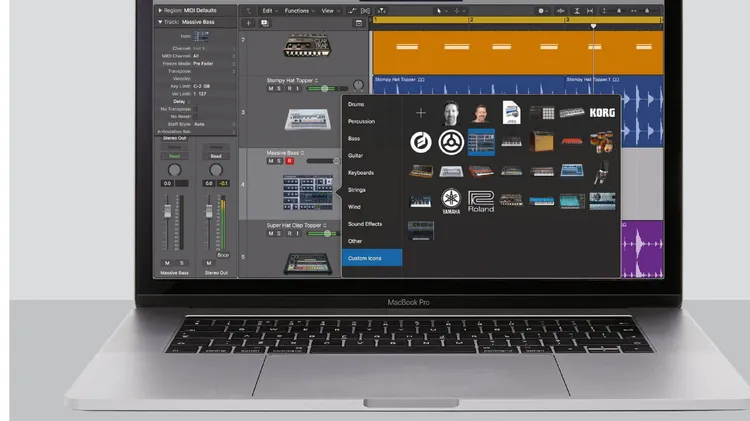Viewport: 750px width, 421px height.
Task: Select the Sound Effects icon category
Action: click(x=365, y=224)
